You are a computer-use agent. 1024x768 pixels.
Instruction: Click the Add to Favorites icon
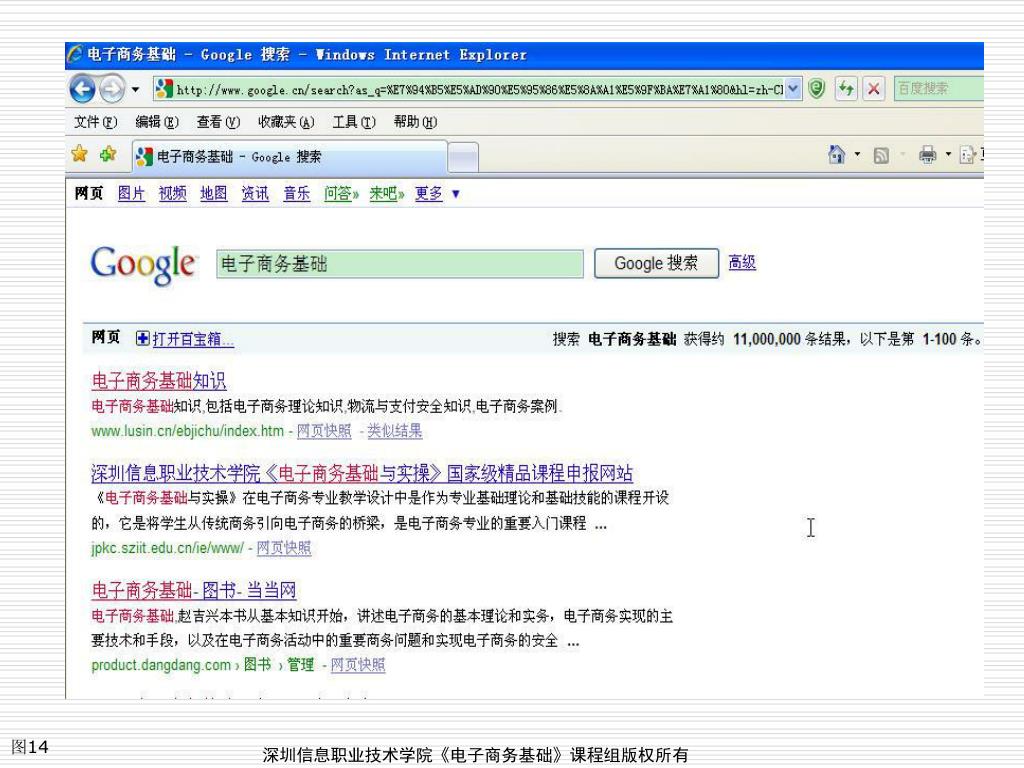[108, 154]
